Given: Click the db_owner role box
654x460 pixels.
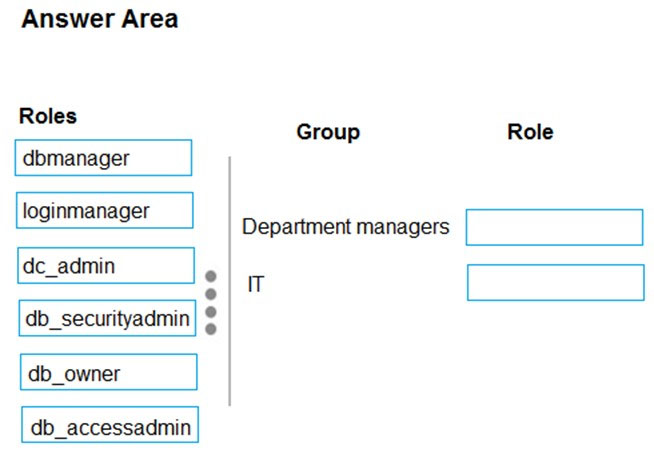Looking at the screenshot, I should pyautogui.click(x=108, y=372).
